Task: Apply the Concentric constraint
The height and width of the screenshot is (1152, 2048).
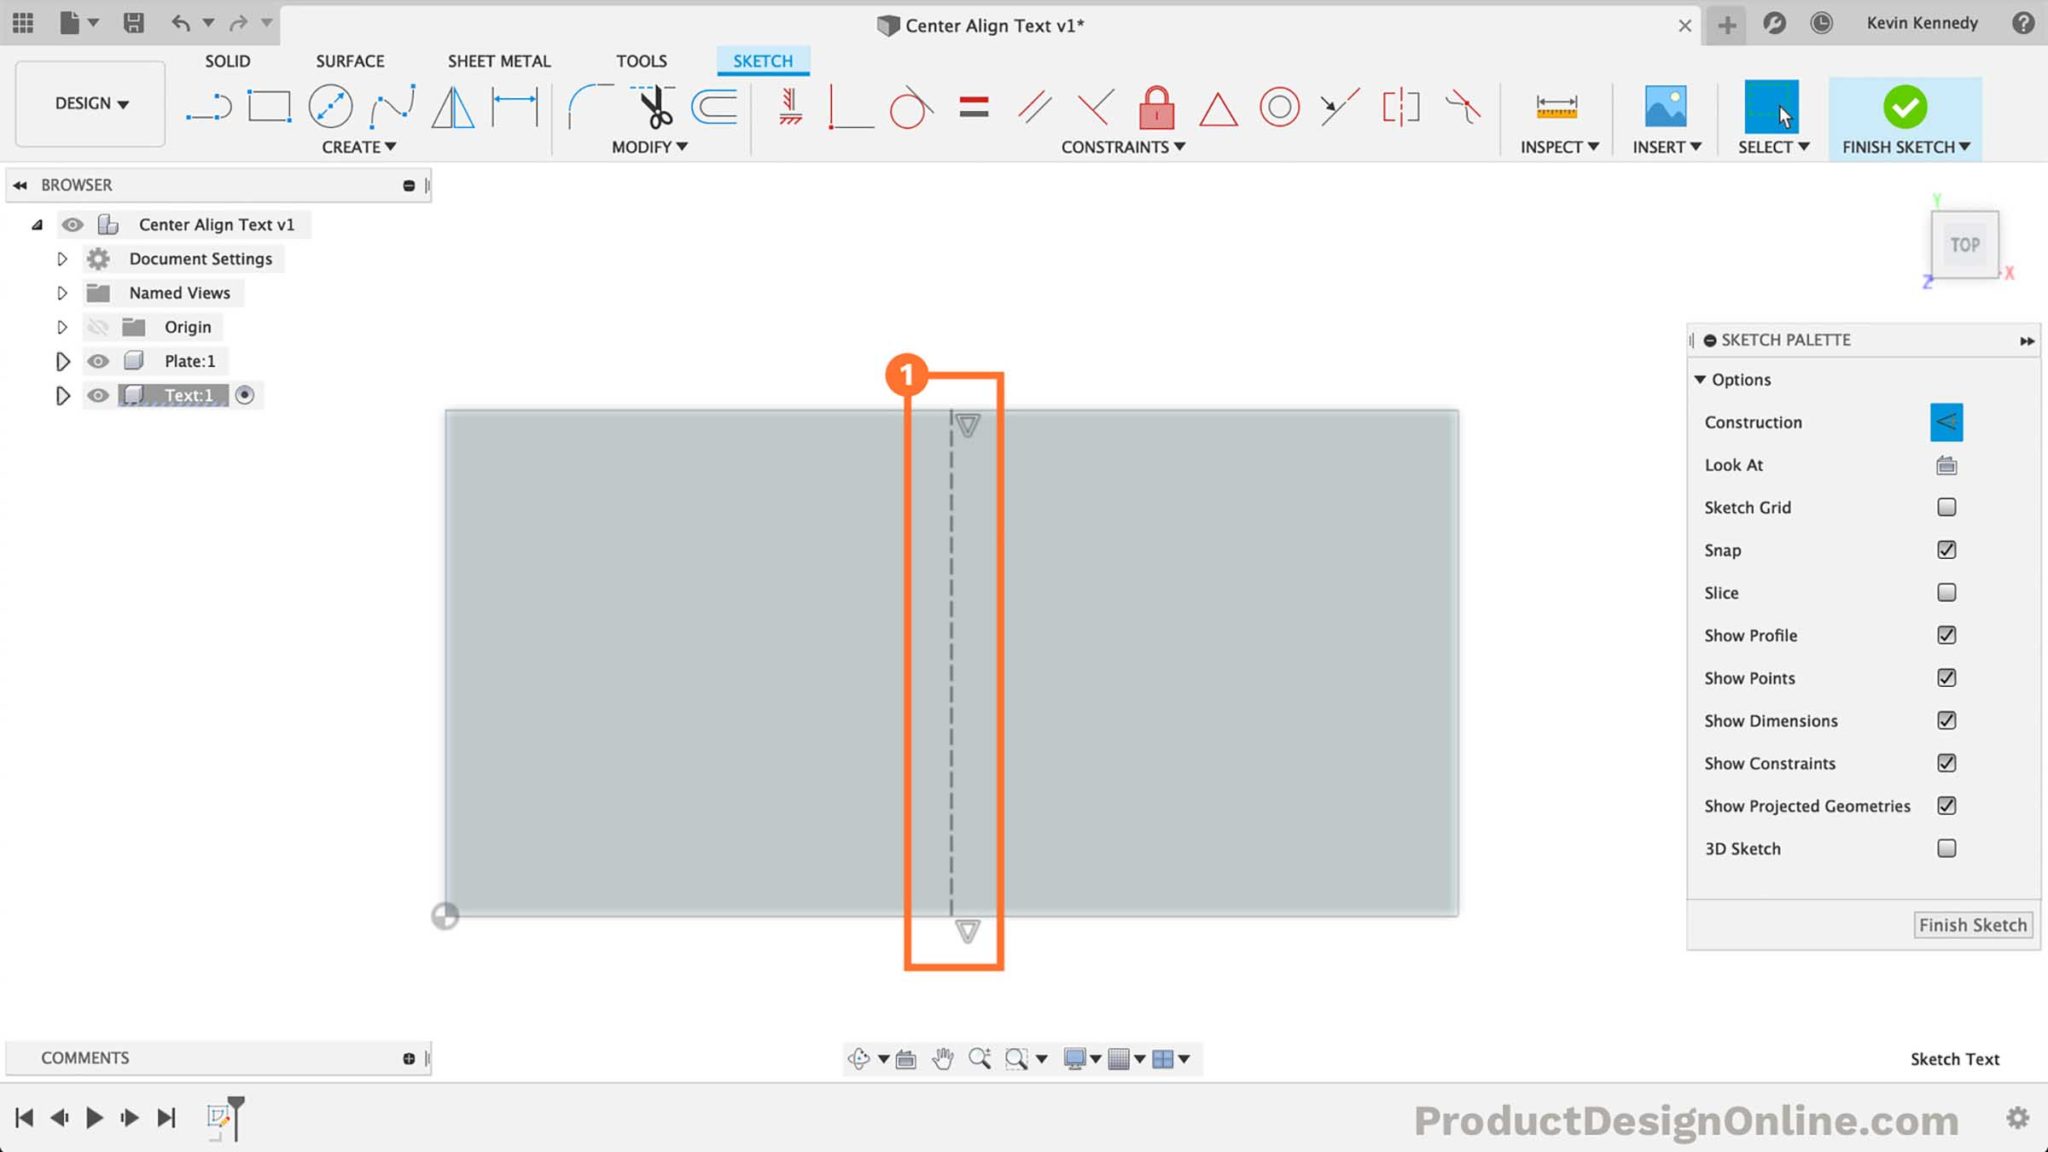Action: point(1280,108)
